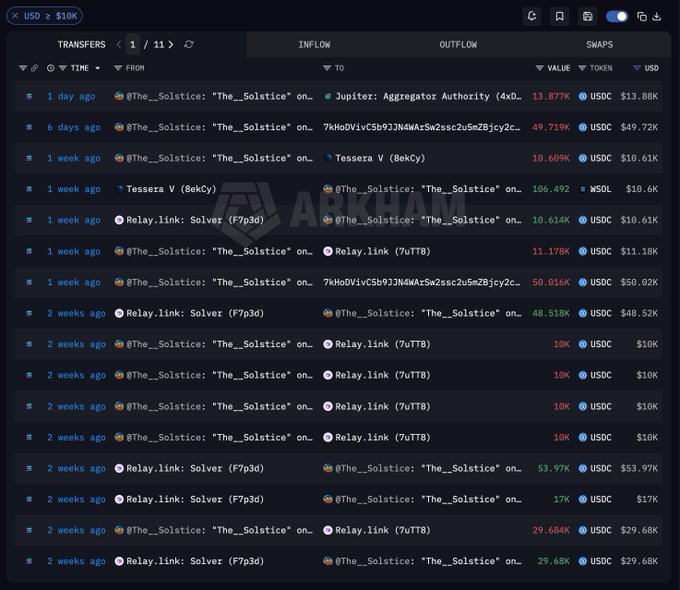Open the USD column filter
The height and width of the screenshot is (590, 680).
click(637, 68)
